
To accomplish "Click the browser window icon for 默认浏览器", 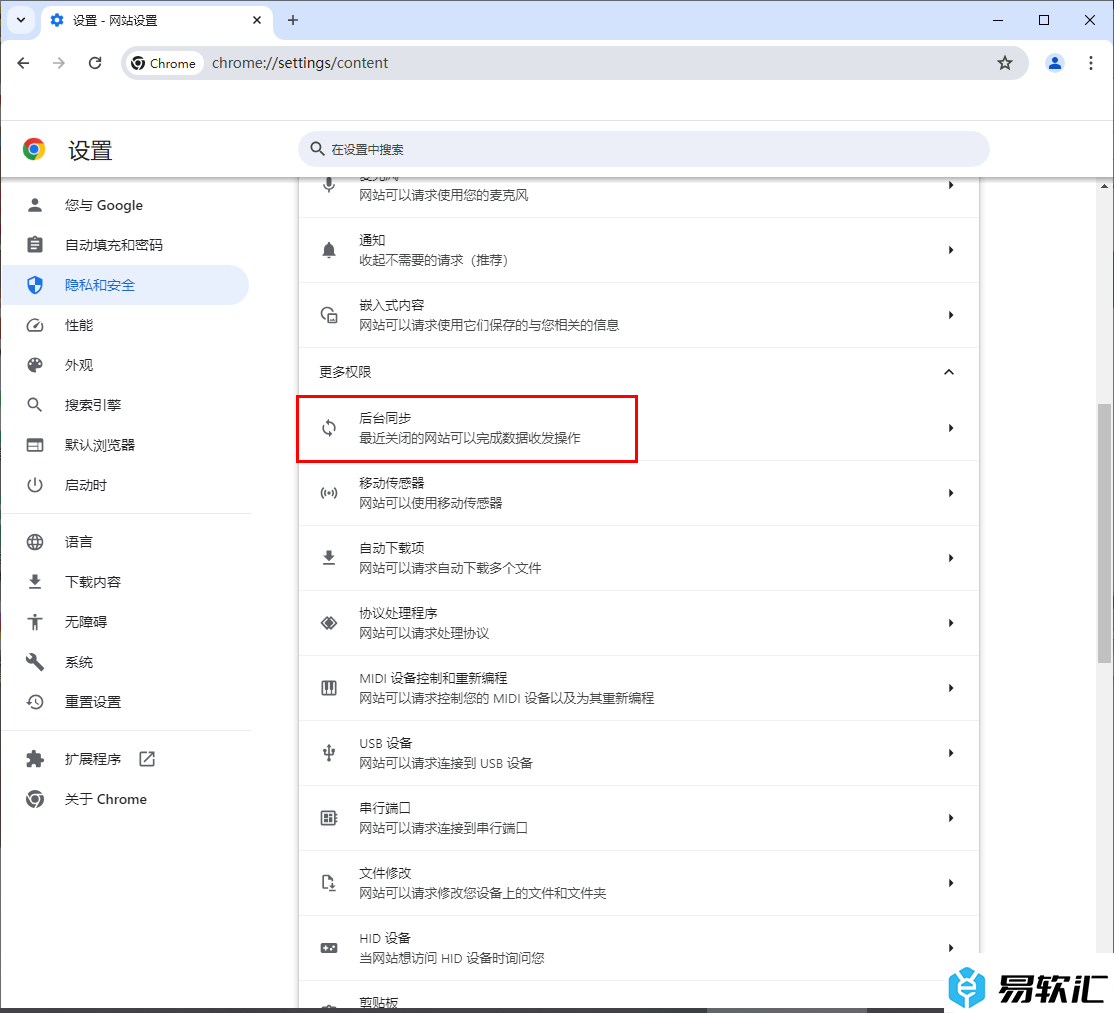I will tap(35, 445).
